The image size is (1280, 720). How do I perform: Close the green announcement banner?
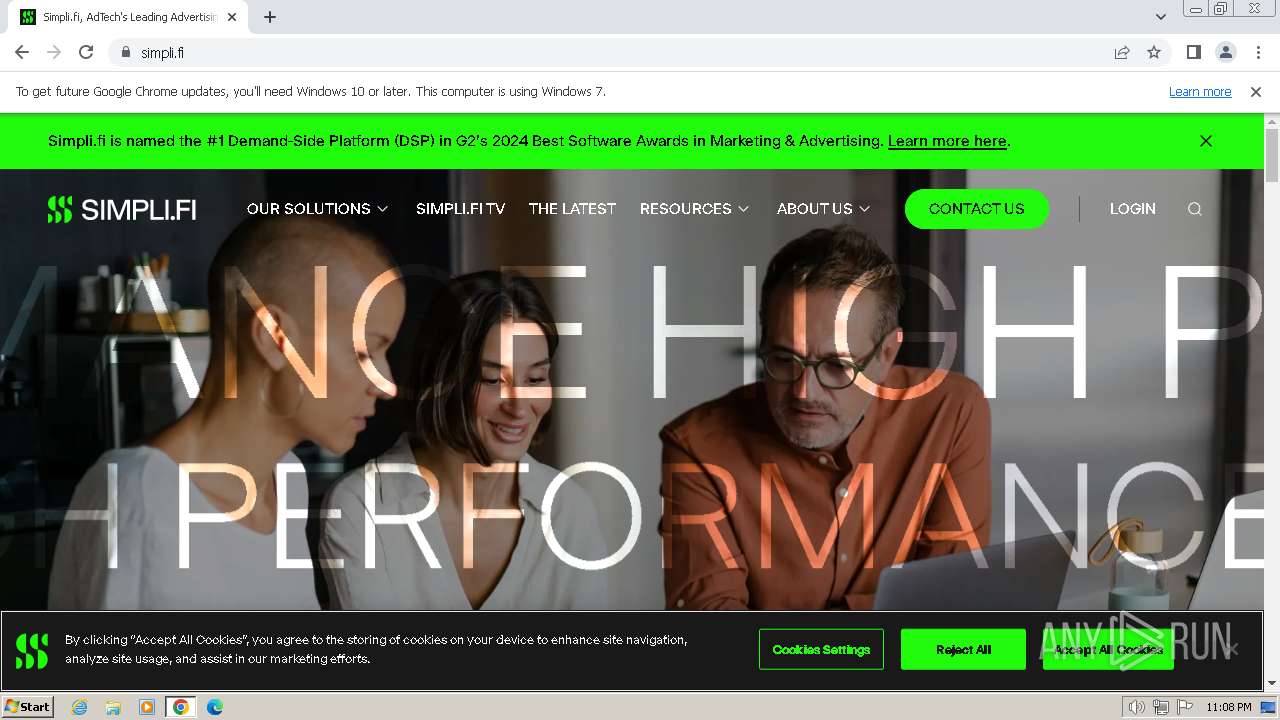click(x=1206, y=141)
